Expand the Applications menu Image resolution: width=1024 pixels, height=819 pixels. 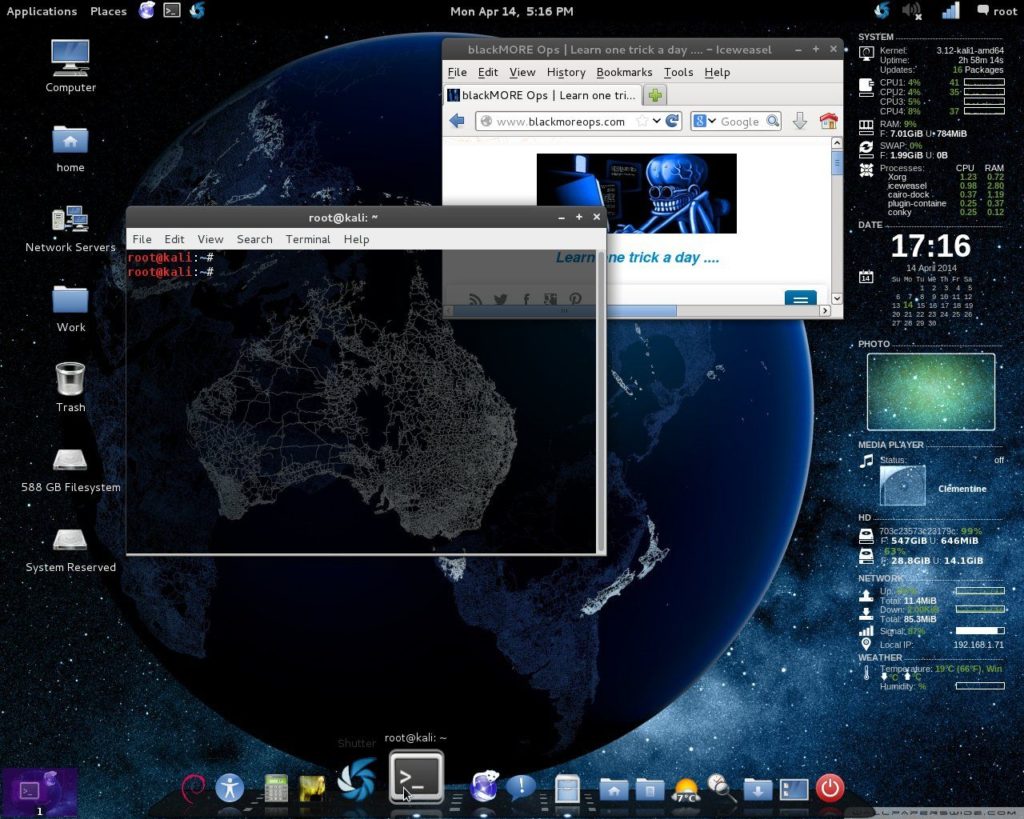coord(41,11)
